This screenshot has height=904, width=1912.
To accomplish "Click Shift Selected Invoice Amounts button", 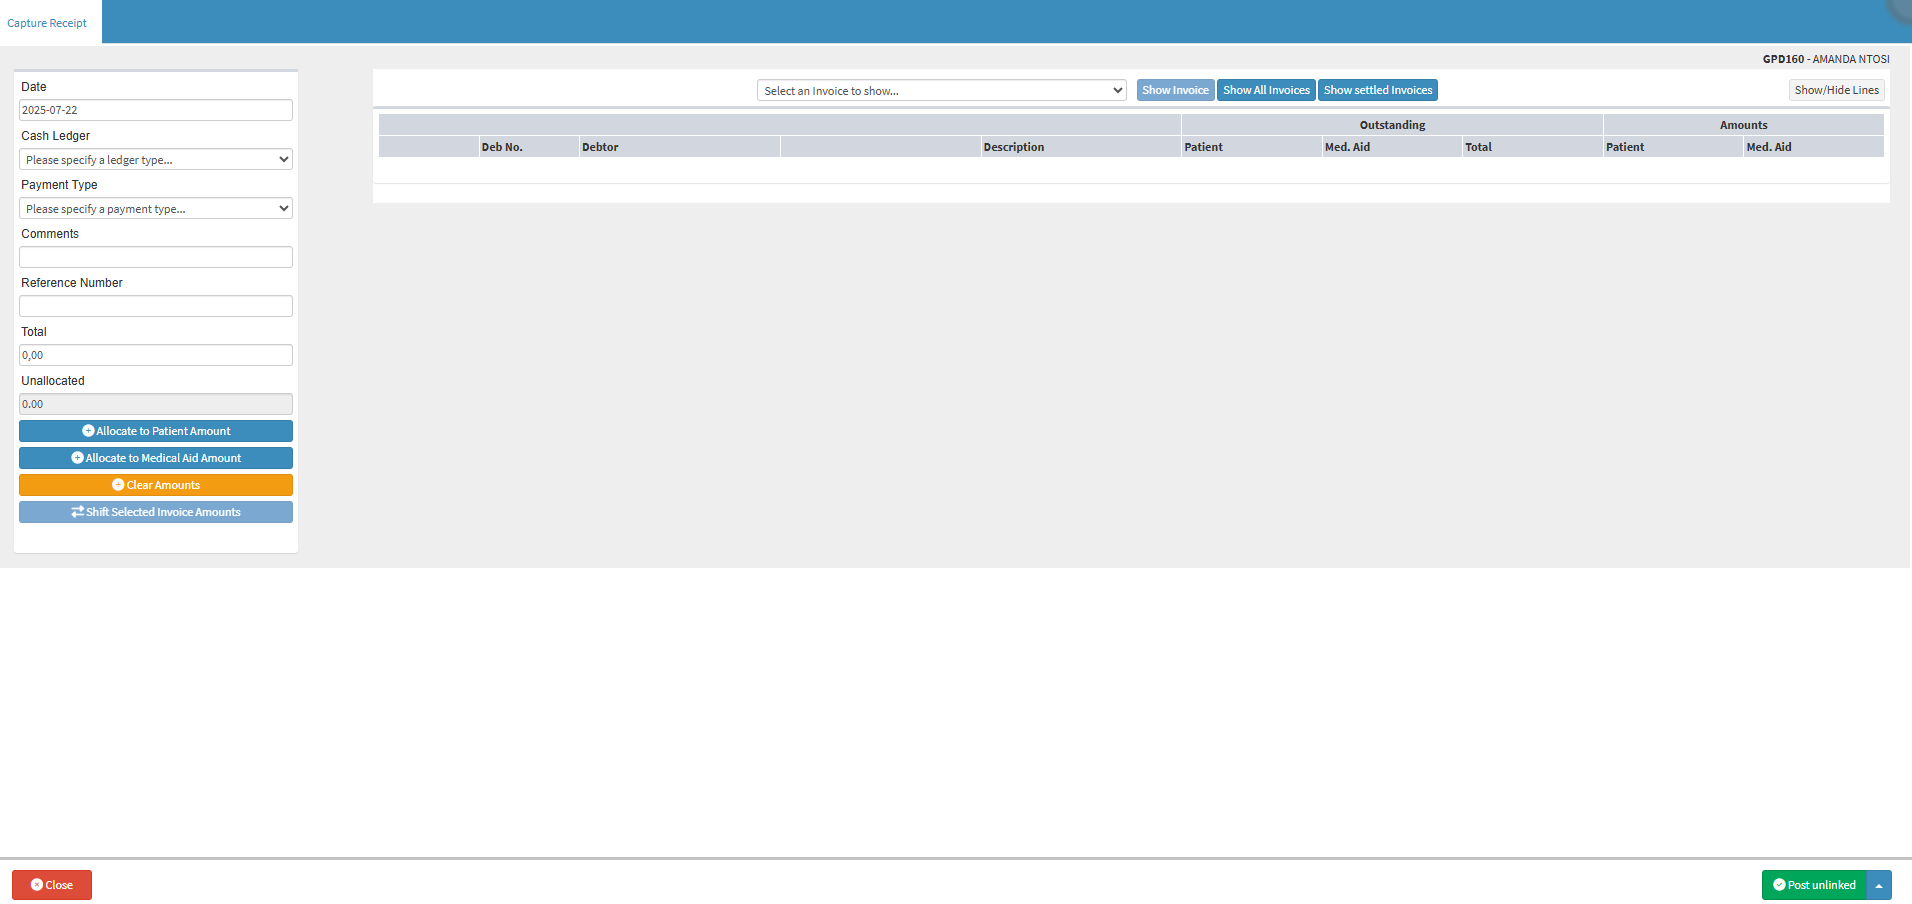I will click(156, 512).
